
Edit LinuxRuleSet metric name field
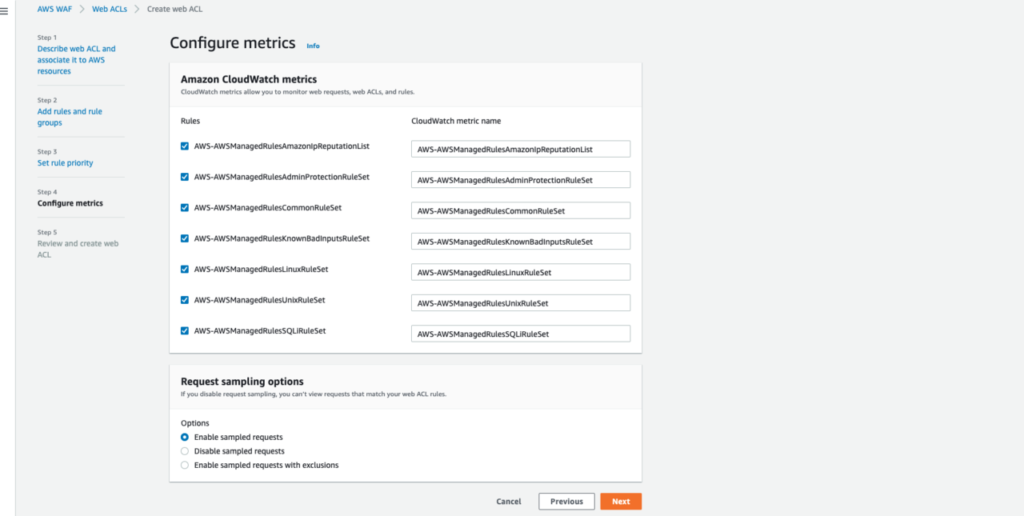tap(520, 272)
